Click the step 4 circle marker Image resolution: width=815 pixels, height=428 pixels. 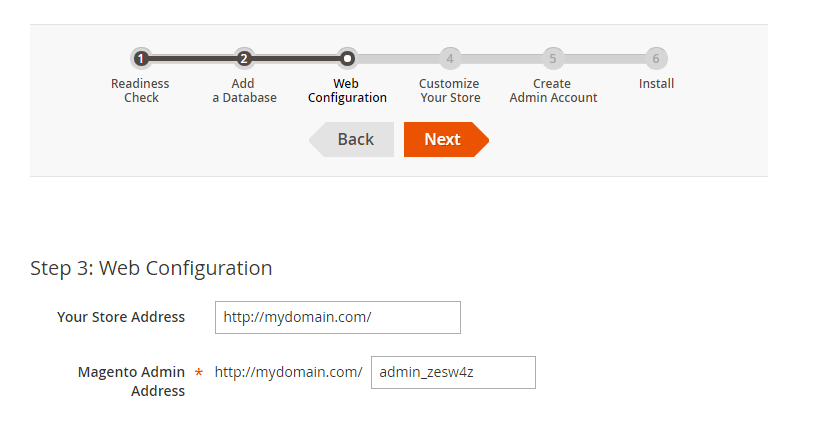(450, 58)
